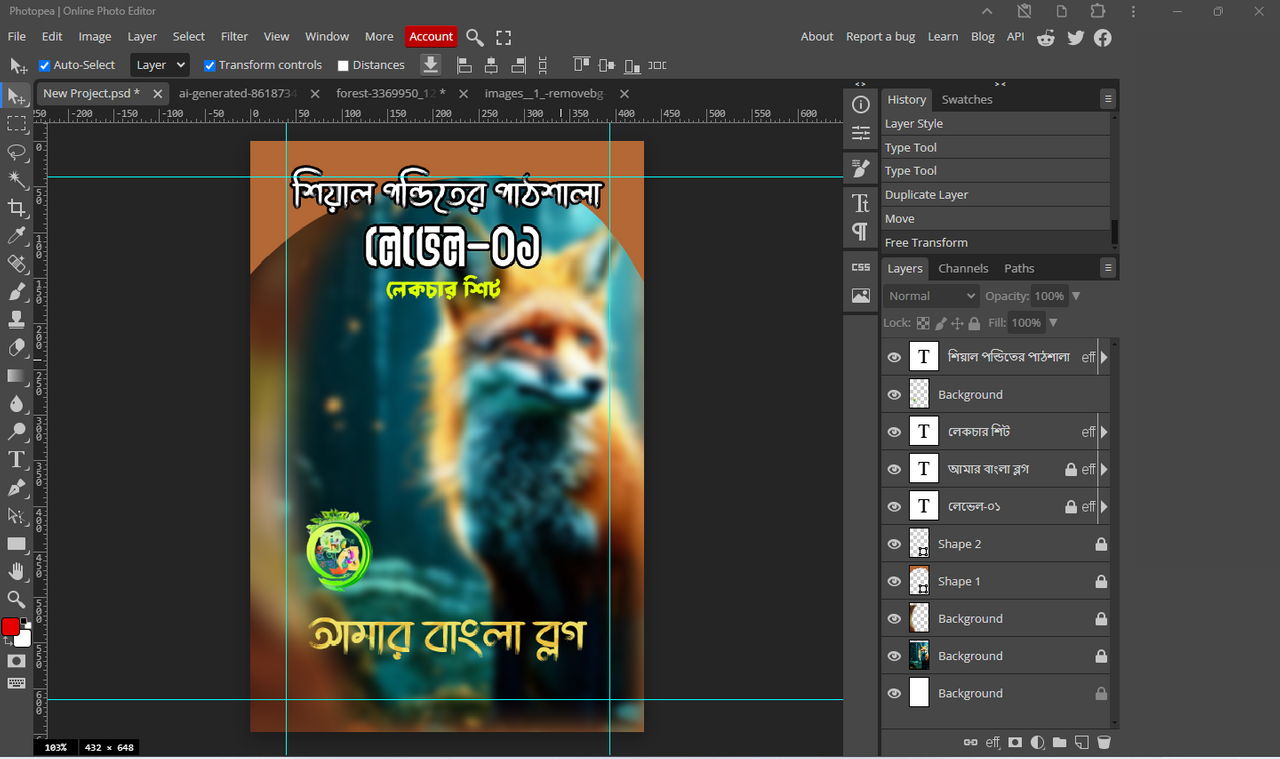Enable the Distances checkbox

click(343, 66)
